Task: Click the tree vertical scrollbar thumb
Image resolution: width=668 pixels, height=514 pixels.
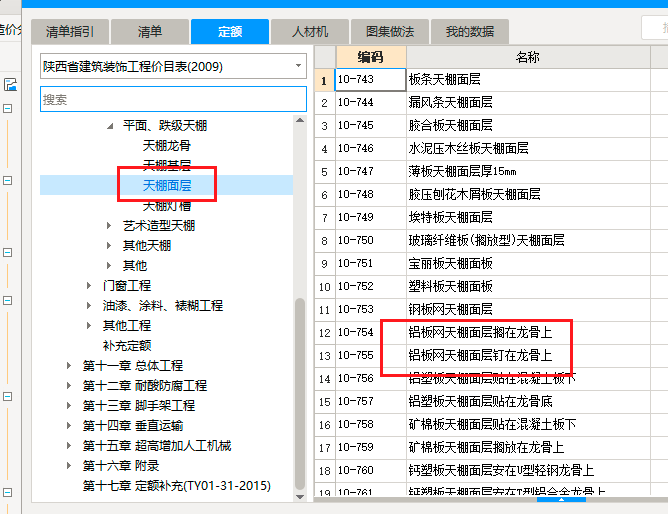Action: pyautogui.click(x=300, y=393)
